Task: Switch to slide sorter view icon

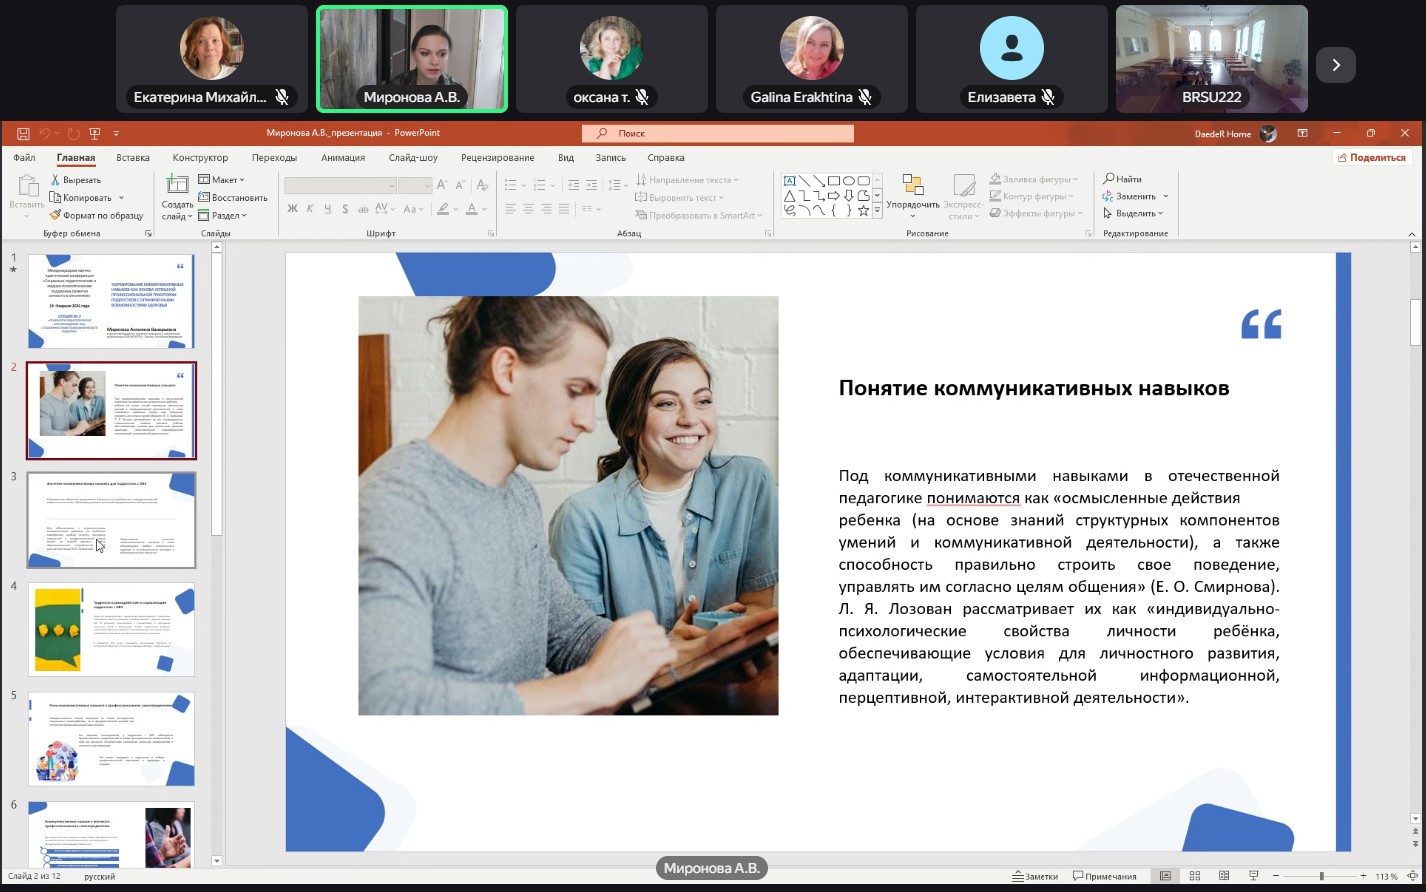Action: coord(1195,876)
